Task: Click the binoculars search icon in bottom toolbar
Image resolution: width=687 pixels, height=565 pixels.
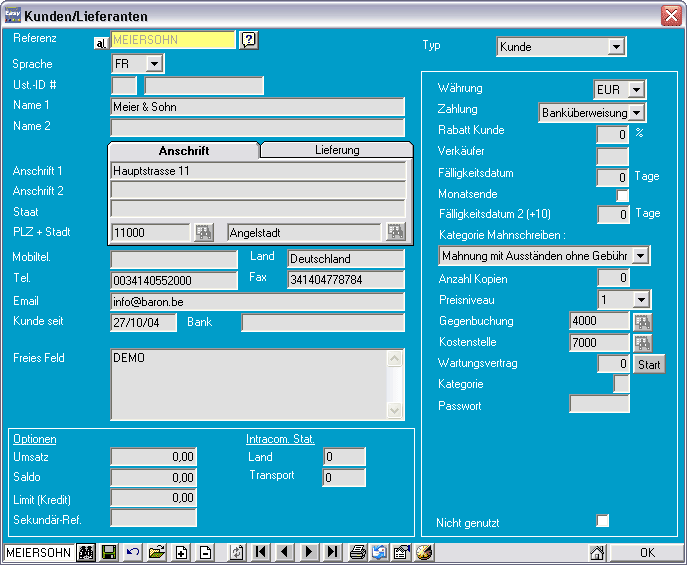Action: (86, 552)
